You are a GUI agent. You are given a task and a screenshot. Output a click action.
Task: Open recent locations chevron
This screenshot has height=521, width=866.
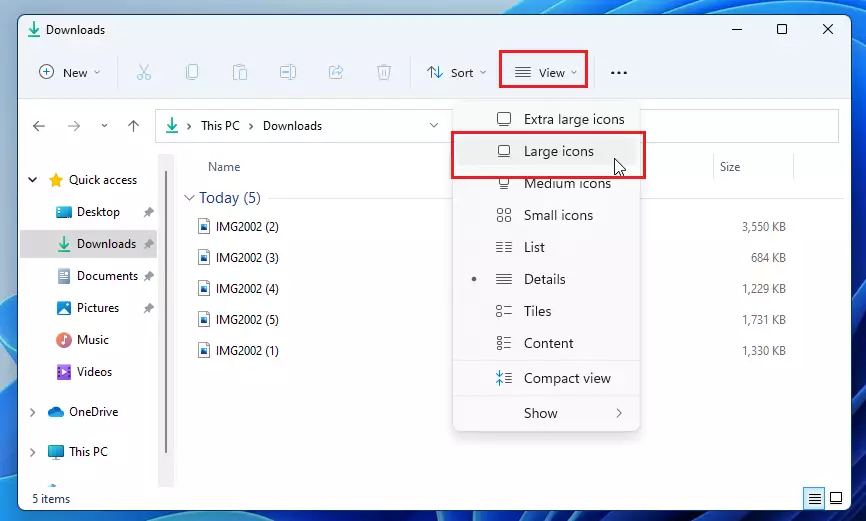click(x=104, y=126)
